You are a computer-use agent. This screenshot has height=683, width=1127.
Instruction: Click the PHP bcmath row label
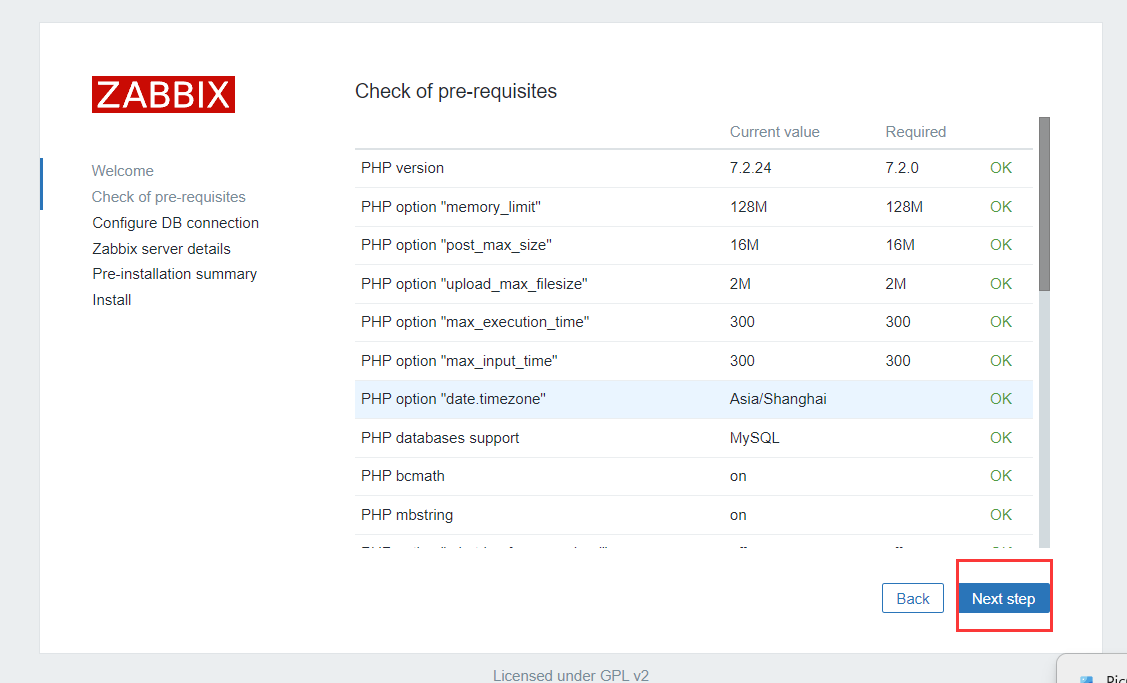pyautogui.click(x=402, y=476)
